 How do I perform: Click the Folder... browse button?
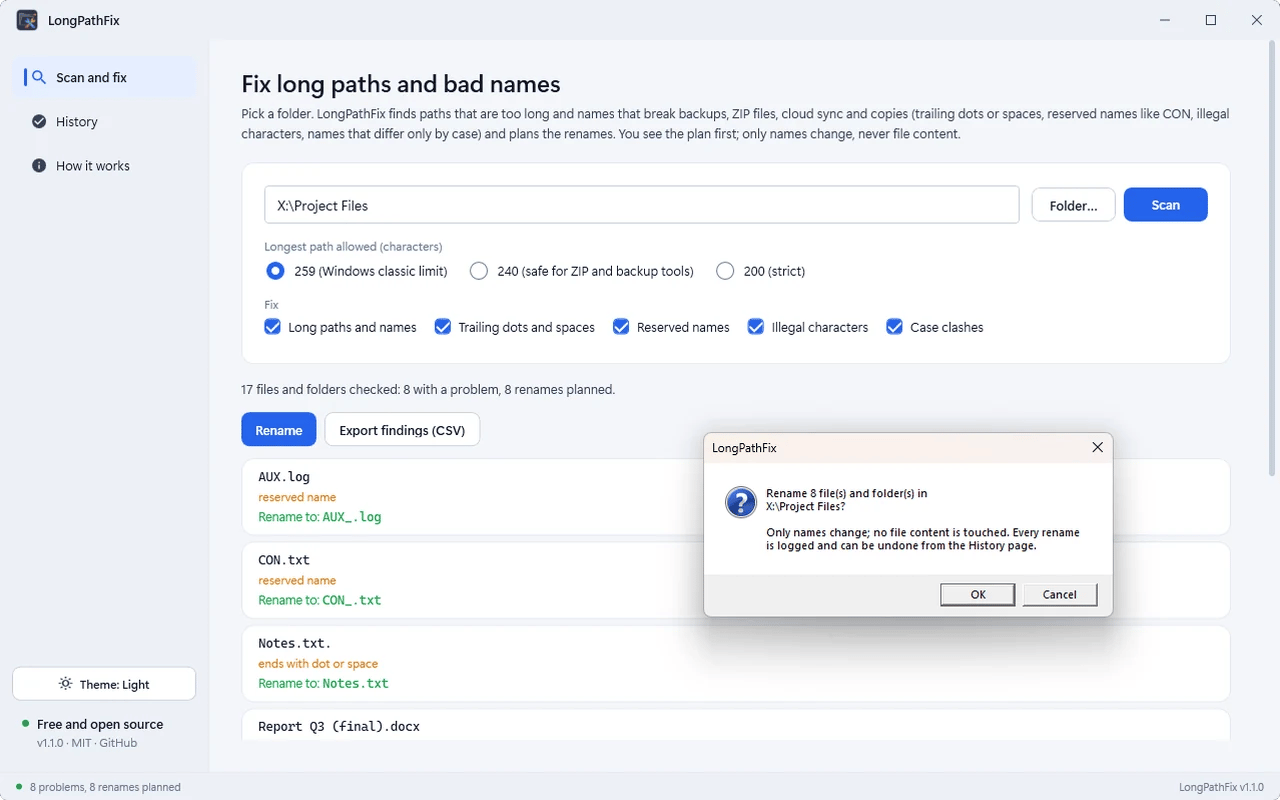click(x=1073, y=205)
